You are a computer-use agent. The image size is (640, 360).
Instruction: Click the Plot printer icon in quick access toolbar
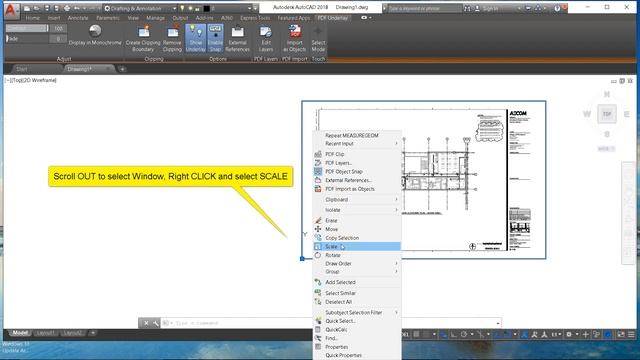(67, 8)
